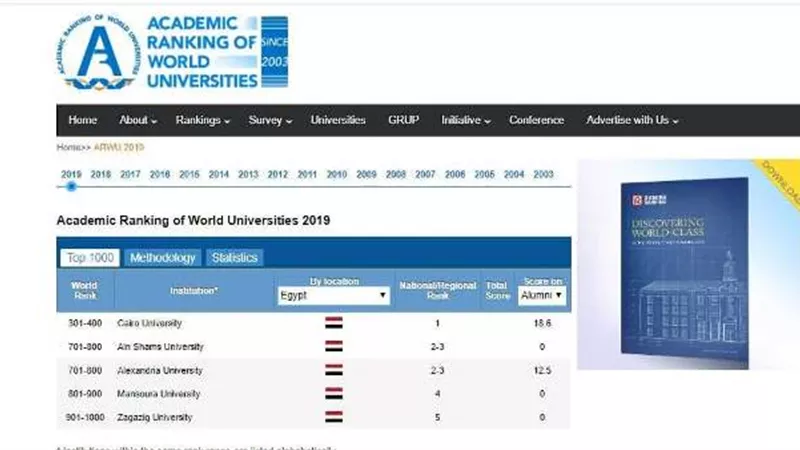Viewport: 800px width, 450px height.
Task: Click the Total Score column header
Action: pos(497,290)
